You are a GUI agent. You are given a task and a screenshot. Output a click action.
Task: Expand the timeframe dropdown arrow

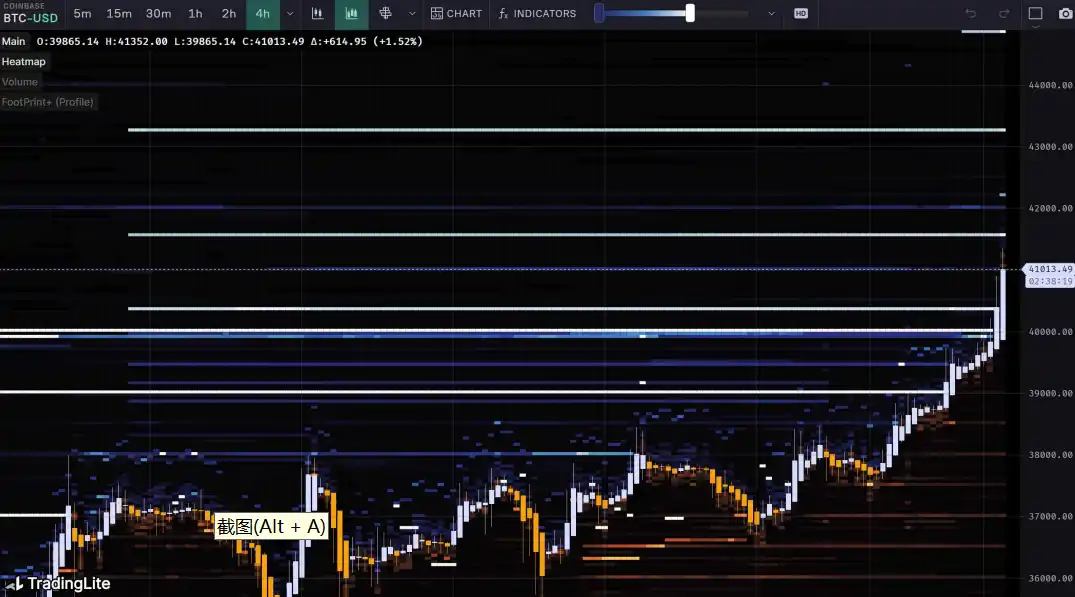(x=290, y=14)
